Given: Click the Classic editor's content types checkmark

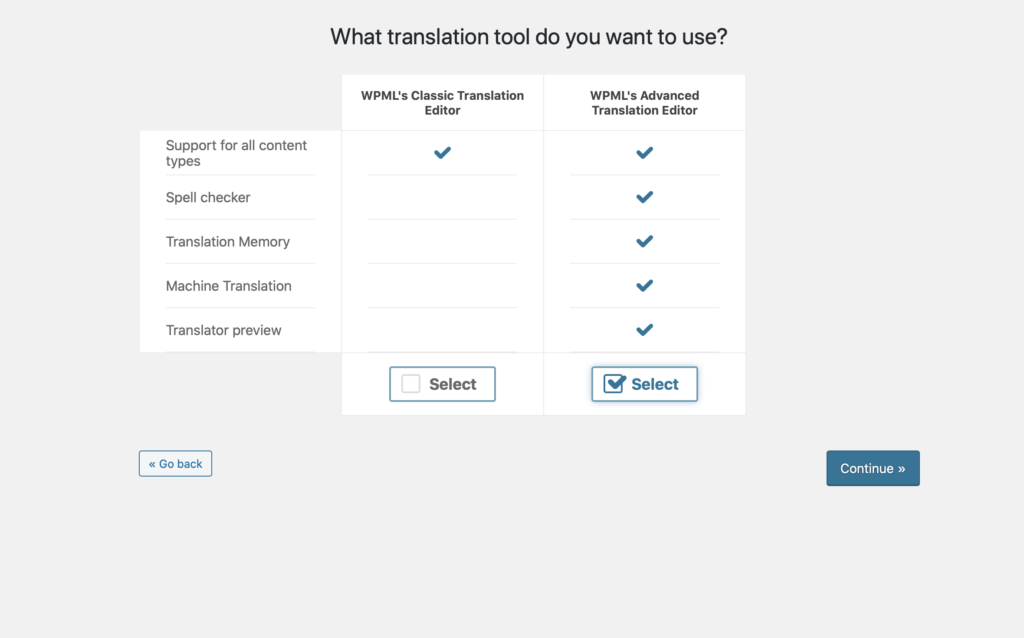Looking at the screenshot, I should [x=442, y=153].
